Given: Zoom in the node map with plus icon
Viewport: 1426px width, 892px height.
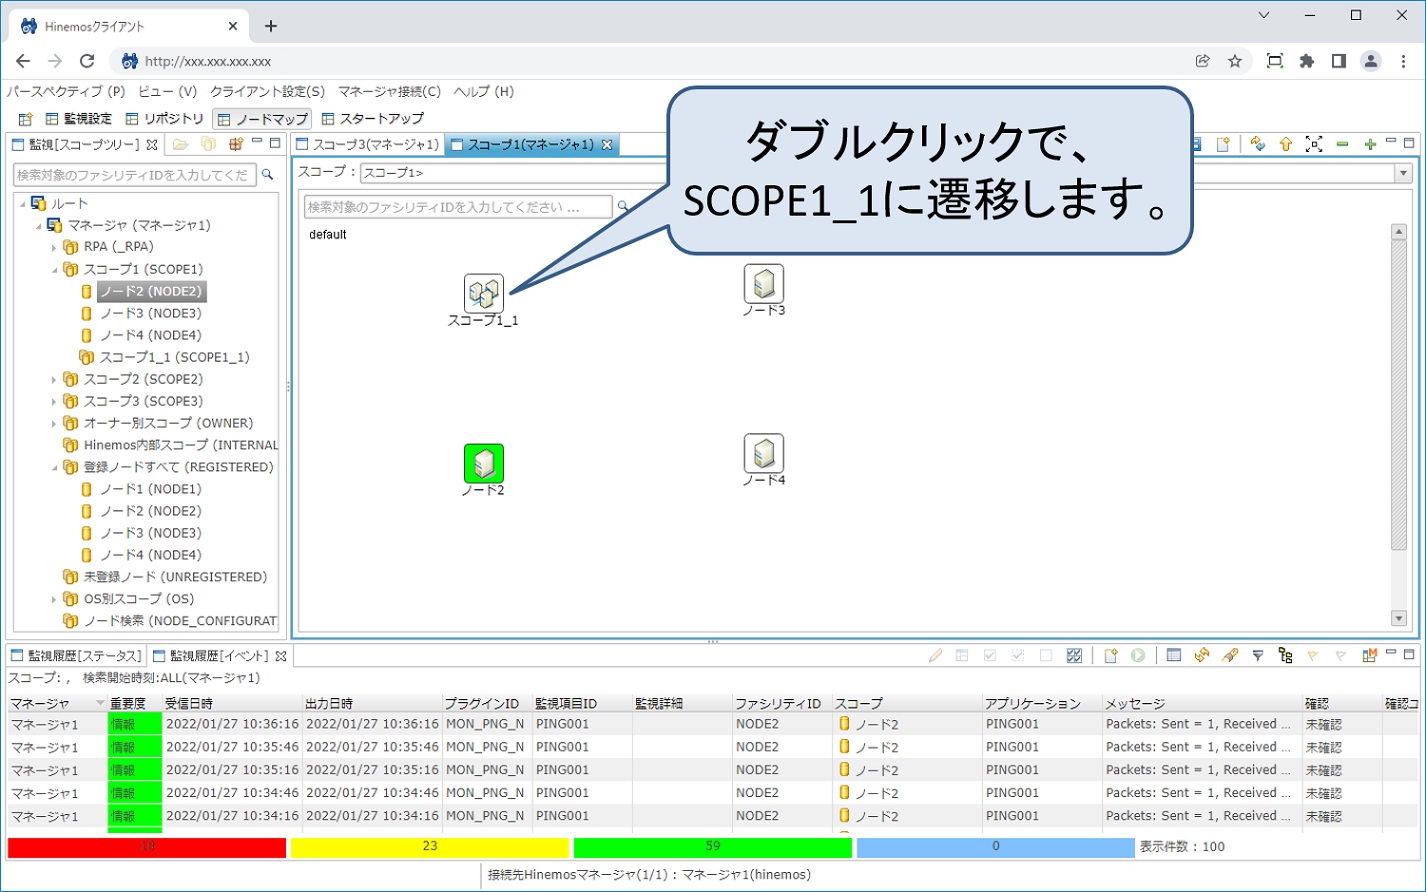Looking at the screenshot, I should click(x=1370, y=144).
